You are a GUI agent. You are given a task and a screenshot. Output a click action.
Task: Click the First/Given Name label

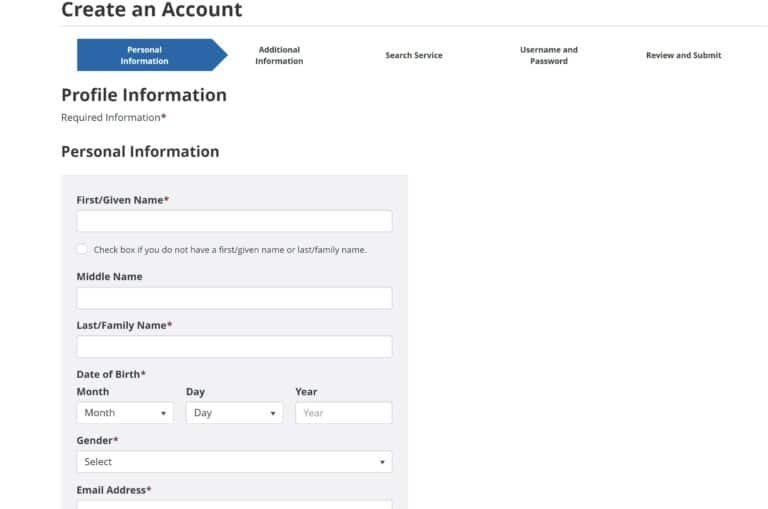[x=122, y=200]
